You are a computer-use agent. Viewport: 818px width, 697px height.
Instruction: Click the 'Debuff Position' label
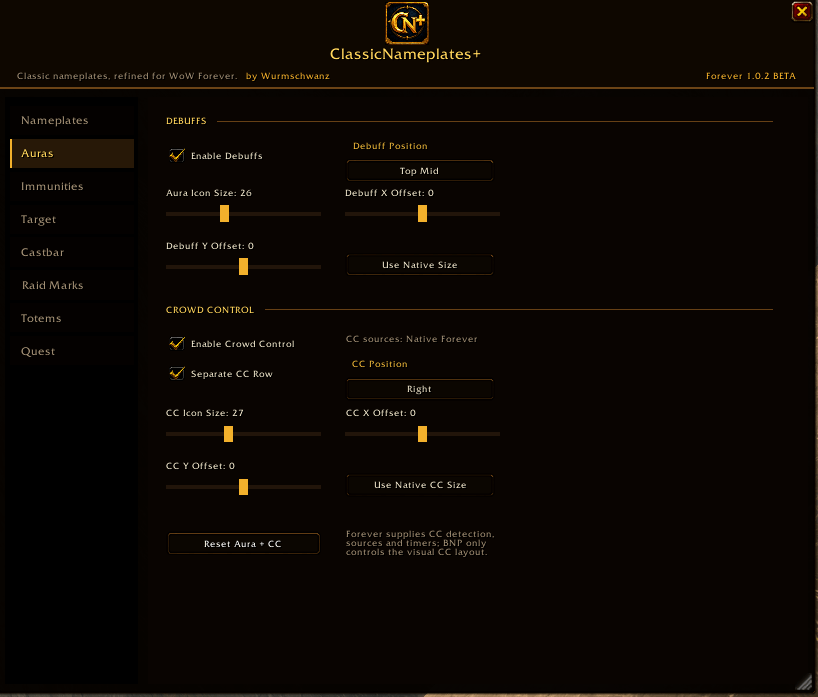pos(390,146)
